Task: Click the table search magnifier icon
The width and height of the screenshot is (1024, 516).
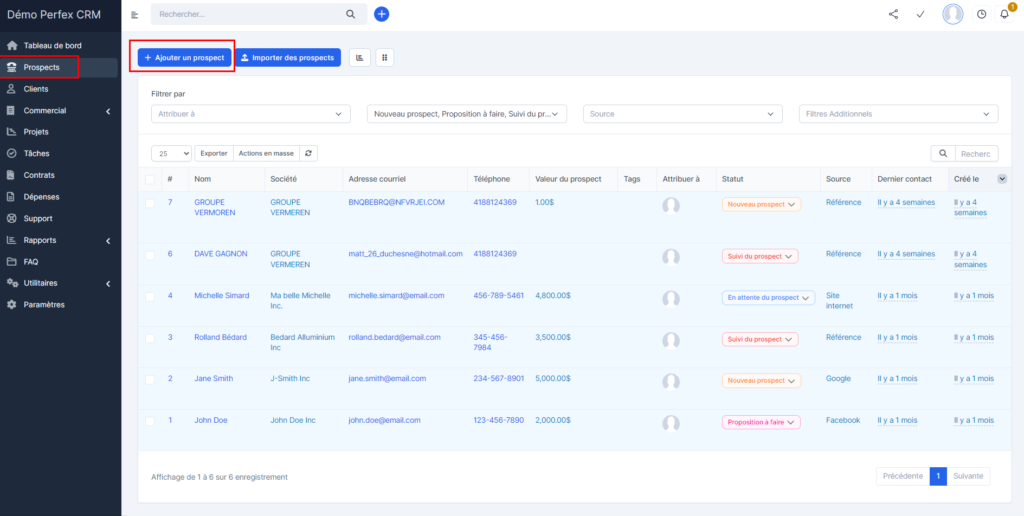Action: pyautogui.click(x=942, y=153)
